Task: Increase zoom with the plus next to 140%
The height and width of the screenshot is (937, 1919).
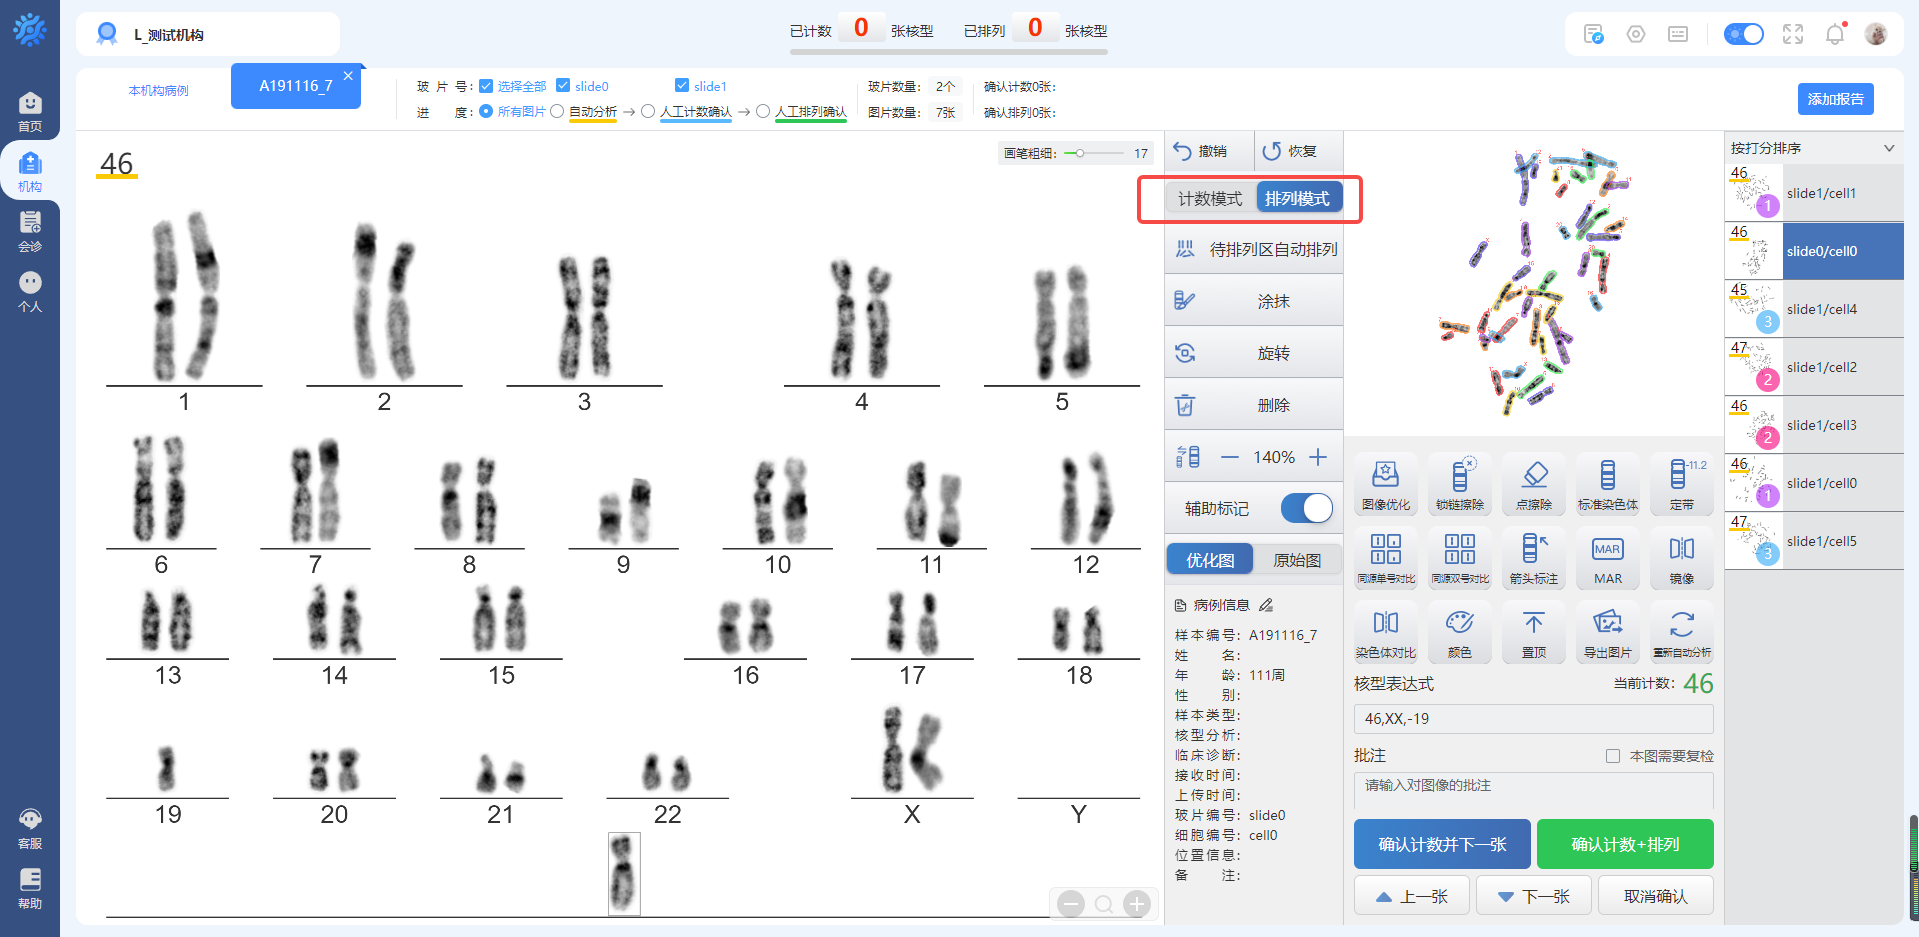Action: coord(1318,457)
